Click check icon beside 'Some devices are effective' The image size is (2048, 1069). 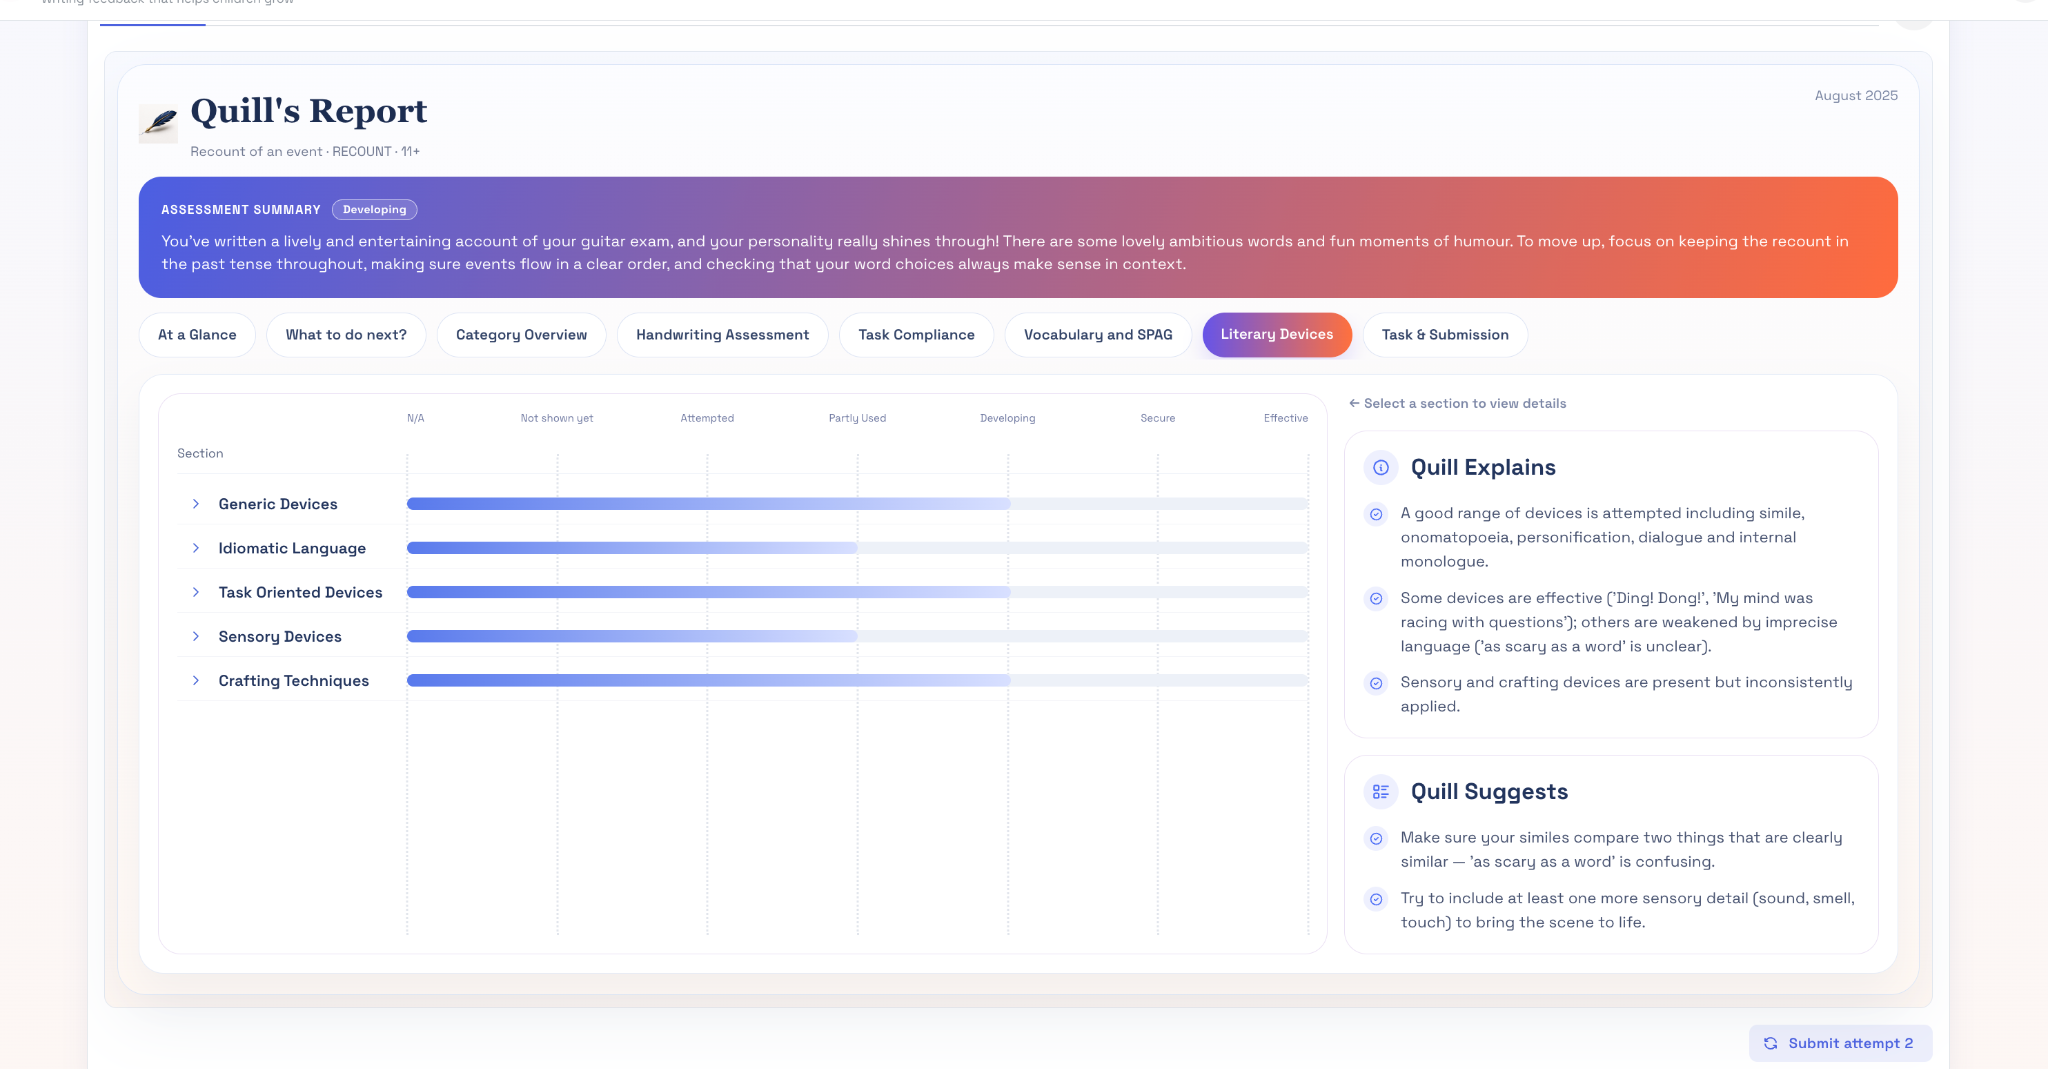point(1376,599)
